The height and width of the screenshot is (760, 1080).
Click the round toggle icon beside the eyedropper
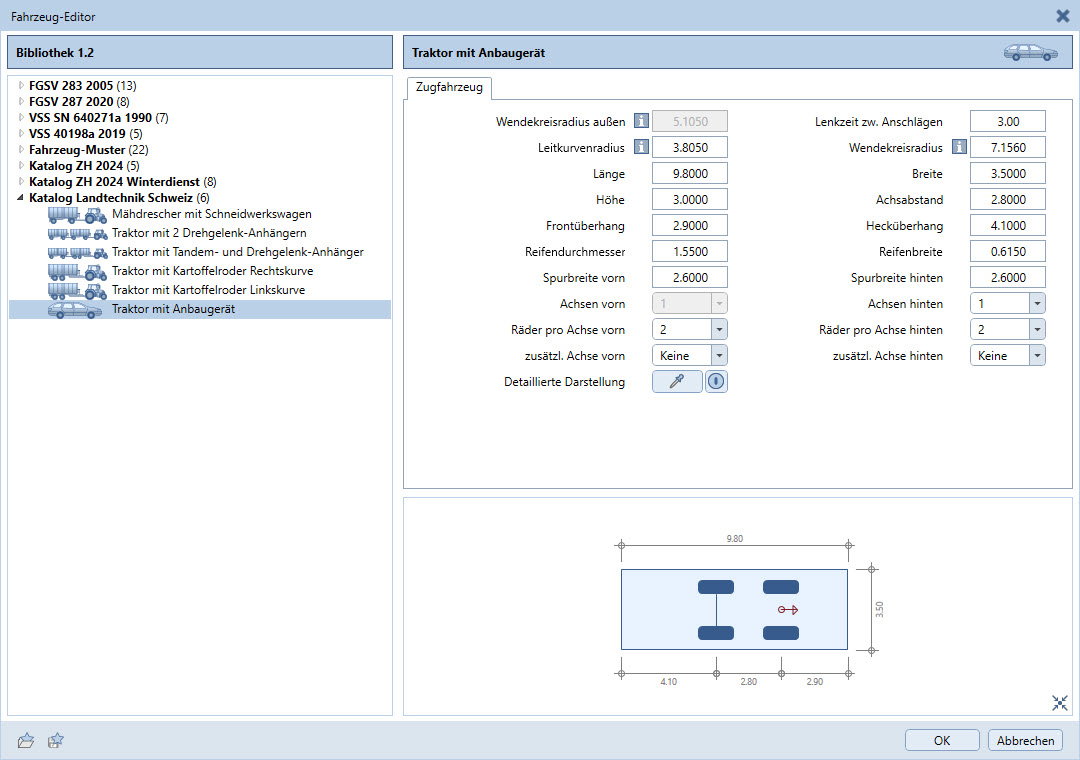click(x=716, y=381)
